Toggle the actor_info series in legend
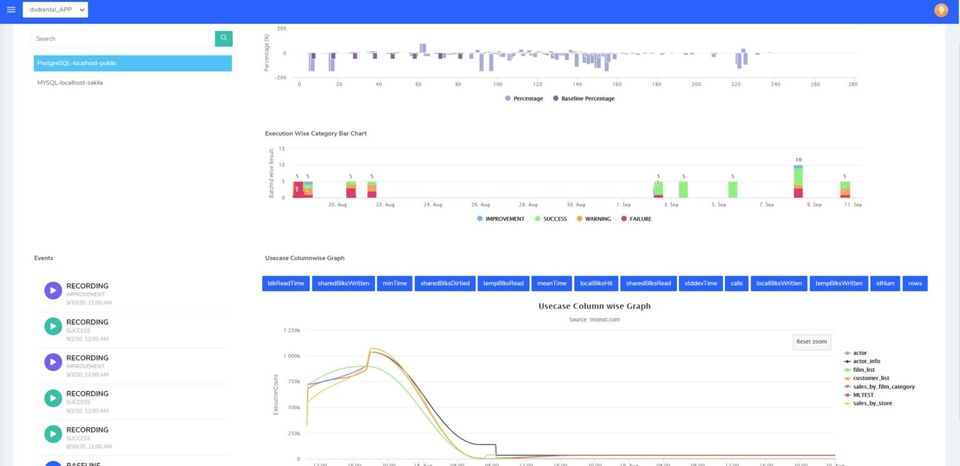 coord(862,362)
